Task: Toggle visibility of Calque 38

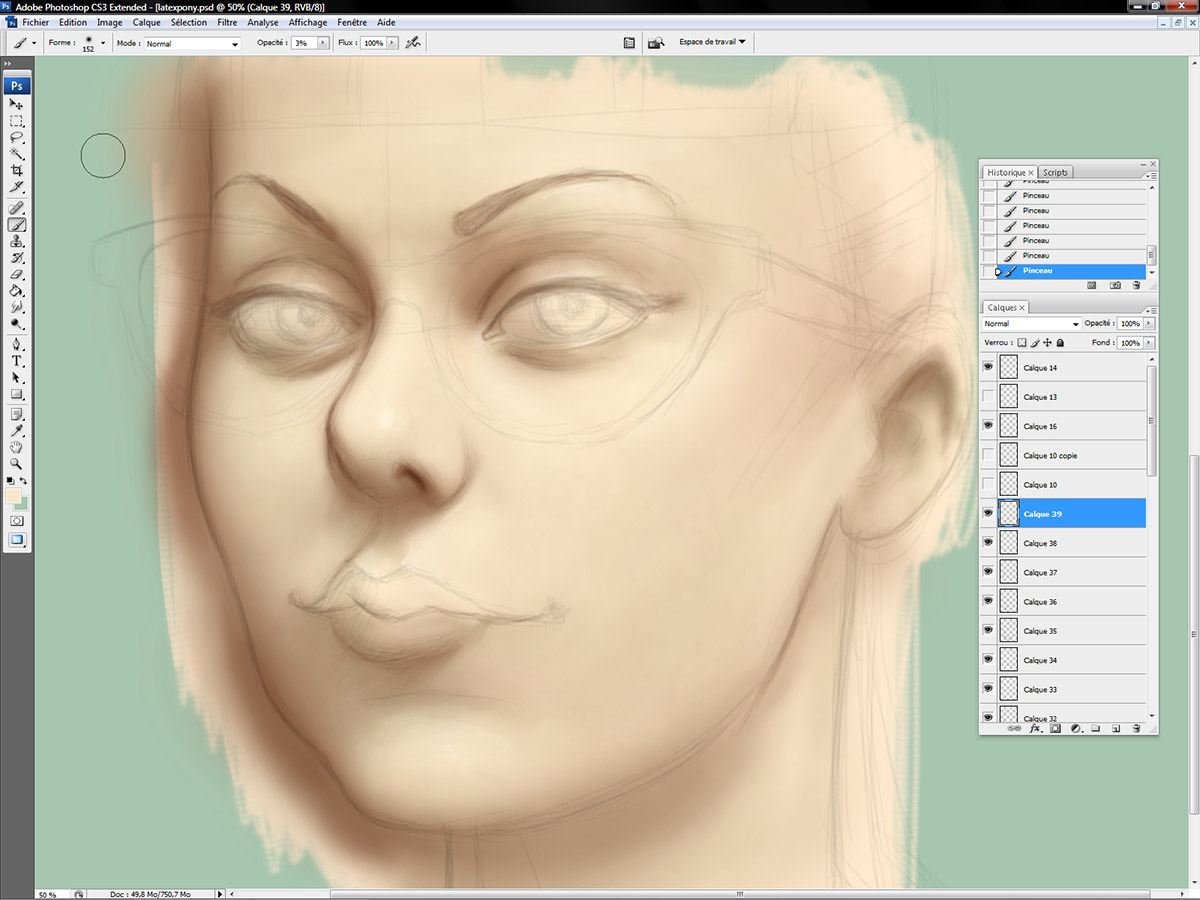Action: (988, 543)
